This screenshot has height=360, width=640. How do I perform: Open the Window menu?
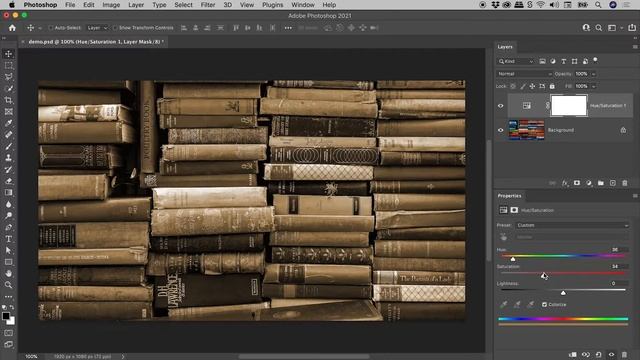coord(303,5)
